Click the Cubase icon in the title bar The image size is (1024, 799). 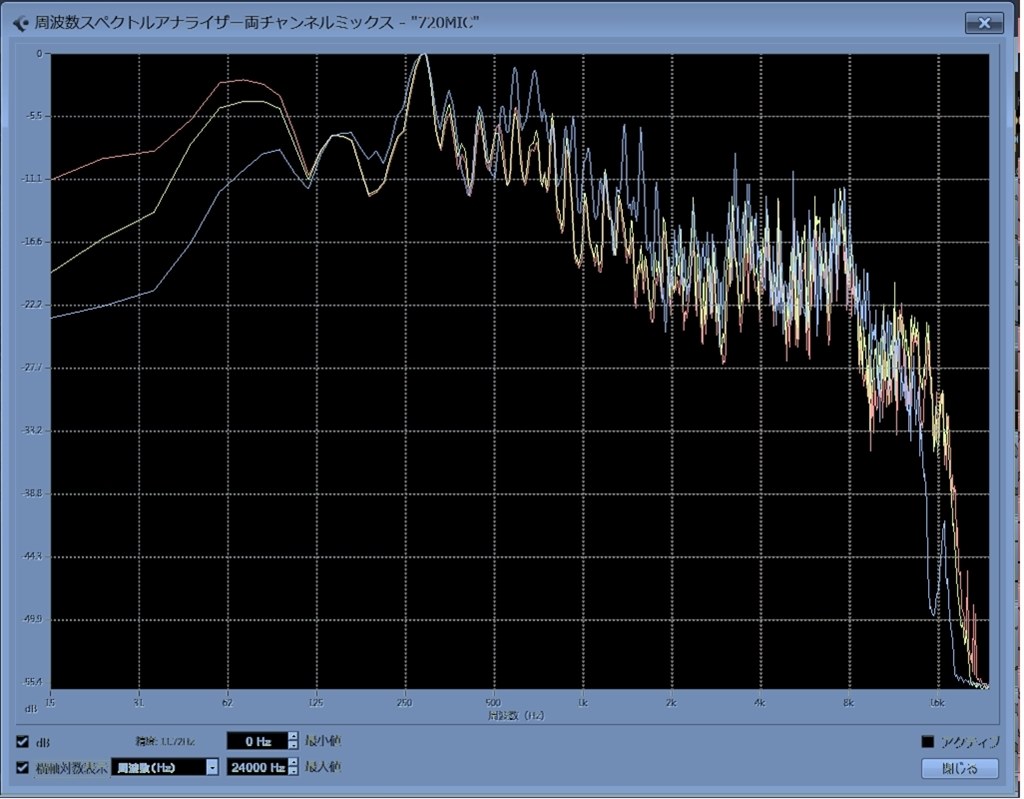20,22
